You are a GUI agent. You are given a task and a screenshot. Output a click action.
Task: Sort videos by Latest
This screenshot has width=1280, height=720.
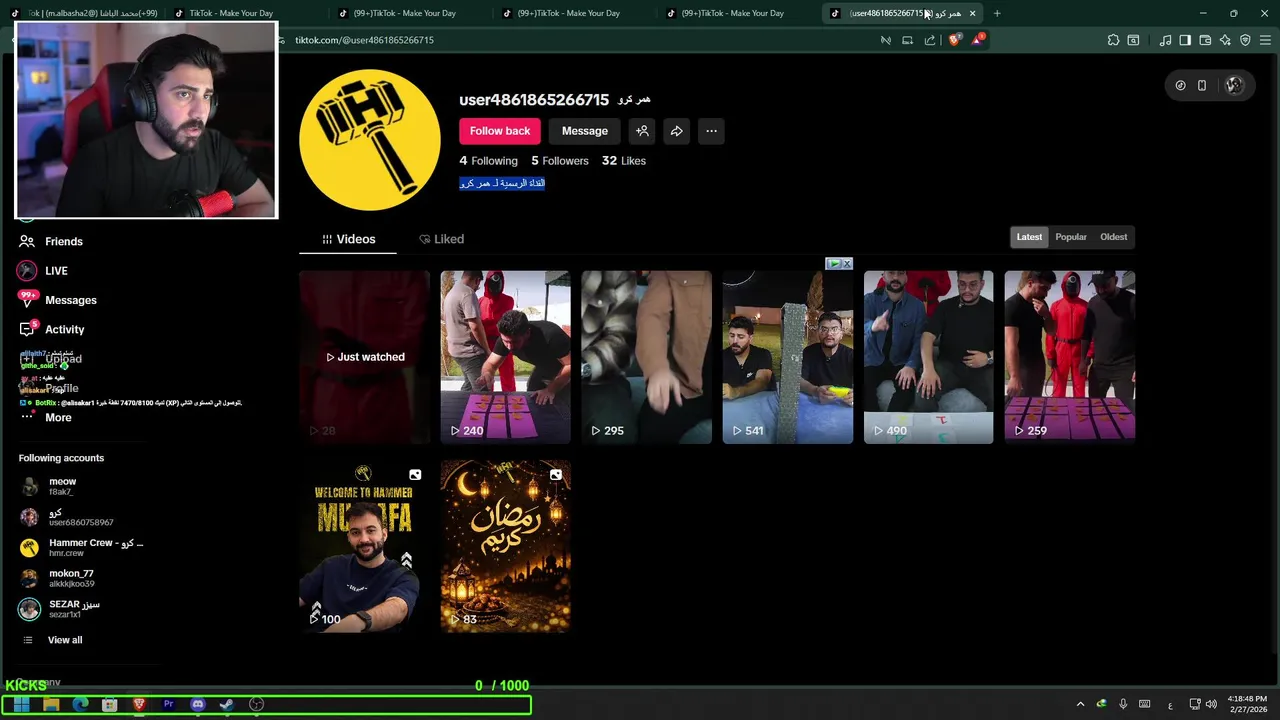(1029, 237)
